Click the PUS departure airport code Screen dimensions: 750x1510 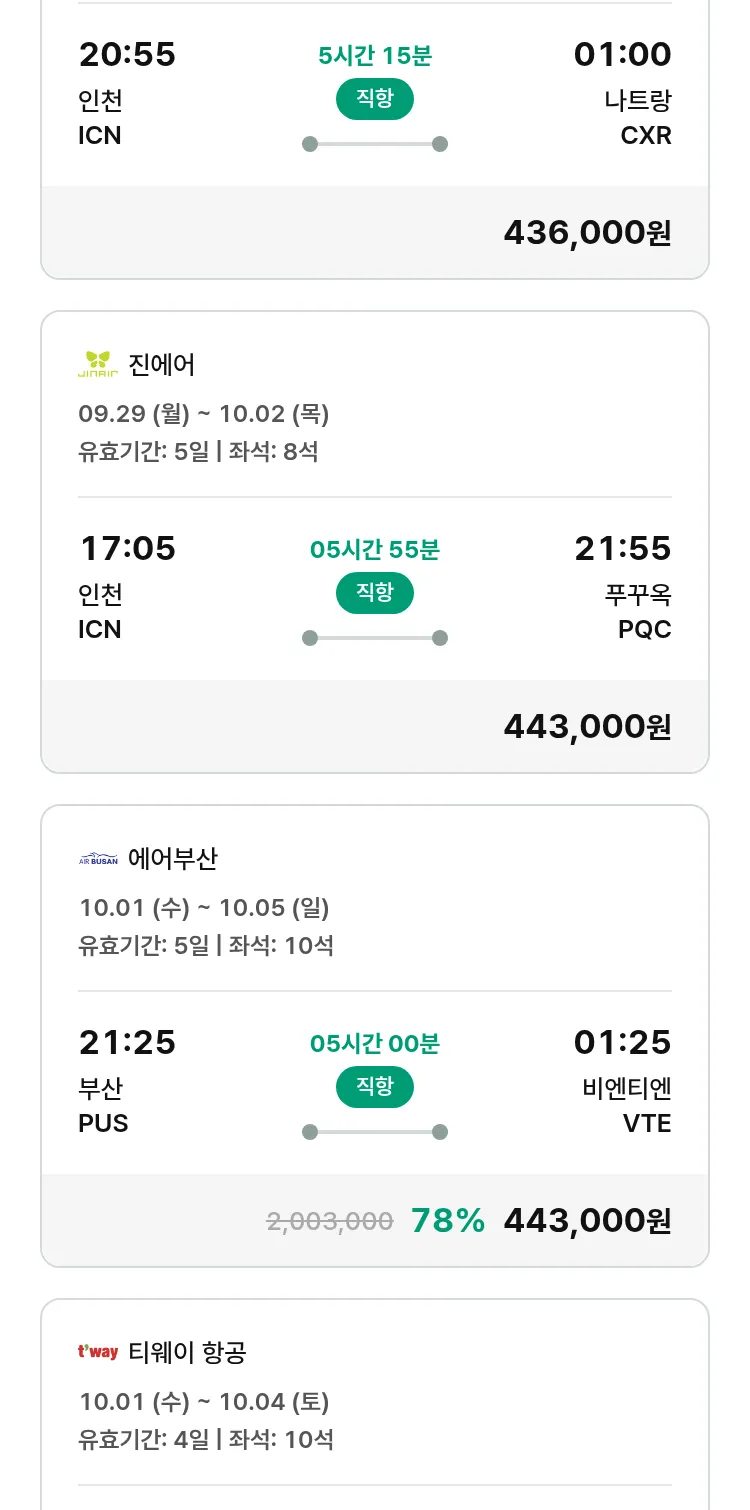[x=103, y=1124]
